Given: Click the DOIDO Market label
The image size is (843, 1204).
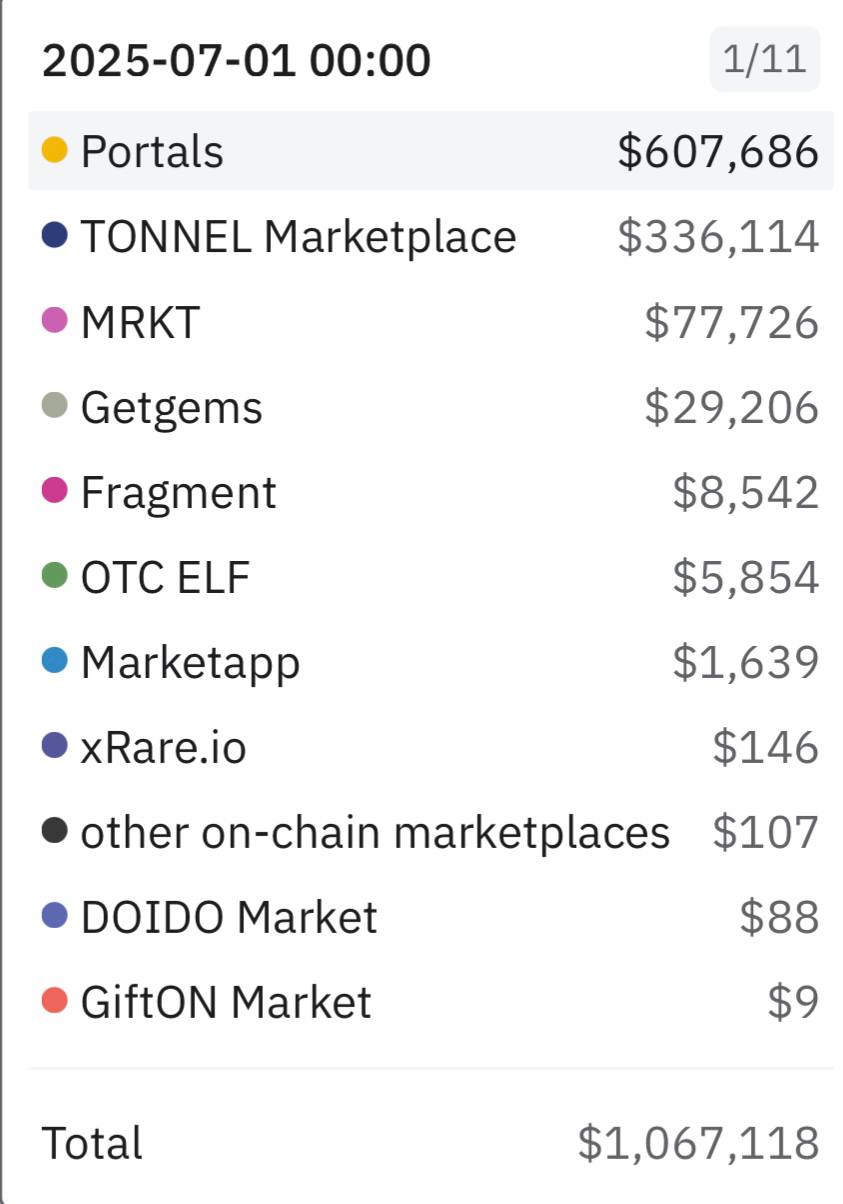Looking at the screenshot, I should (x=229, y=917).
